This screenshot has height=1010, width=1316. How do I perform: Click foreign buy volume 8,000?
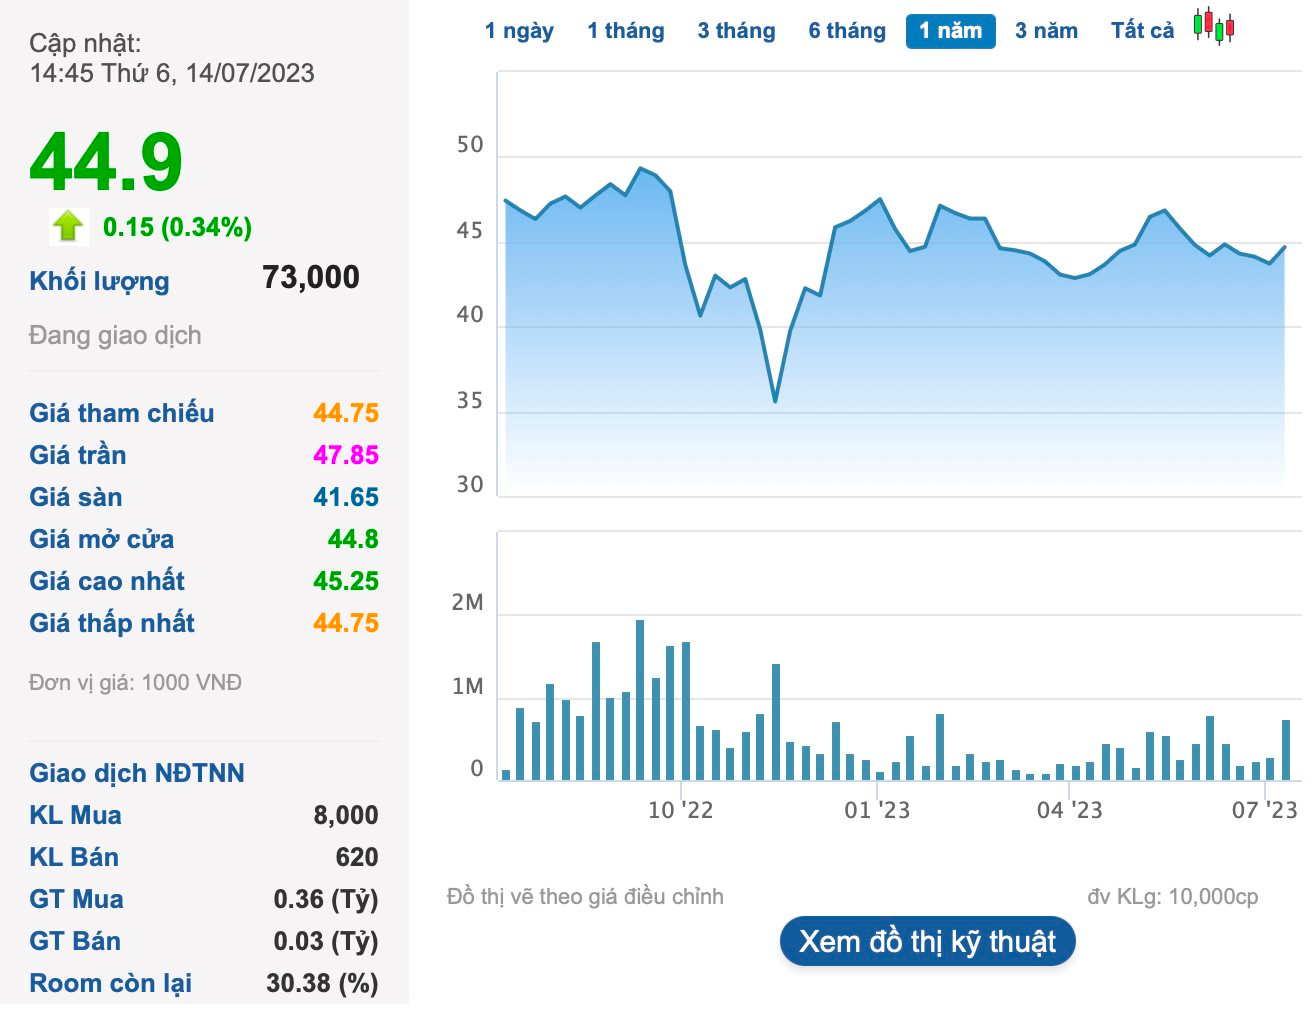pos(346,815)
